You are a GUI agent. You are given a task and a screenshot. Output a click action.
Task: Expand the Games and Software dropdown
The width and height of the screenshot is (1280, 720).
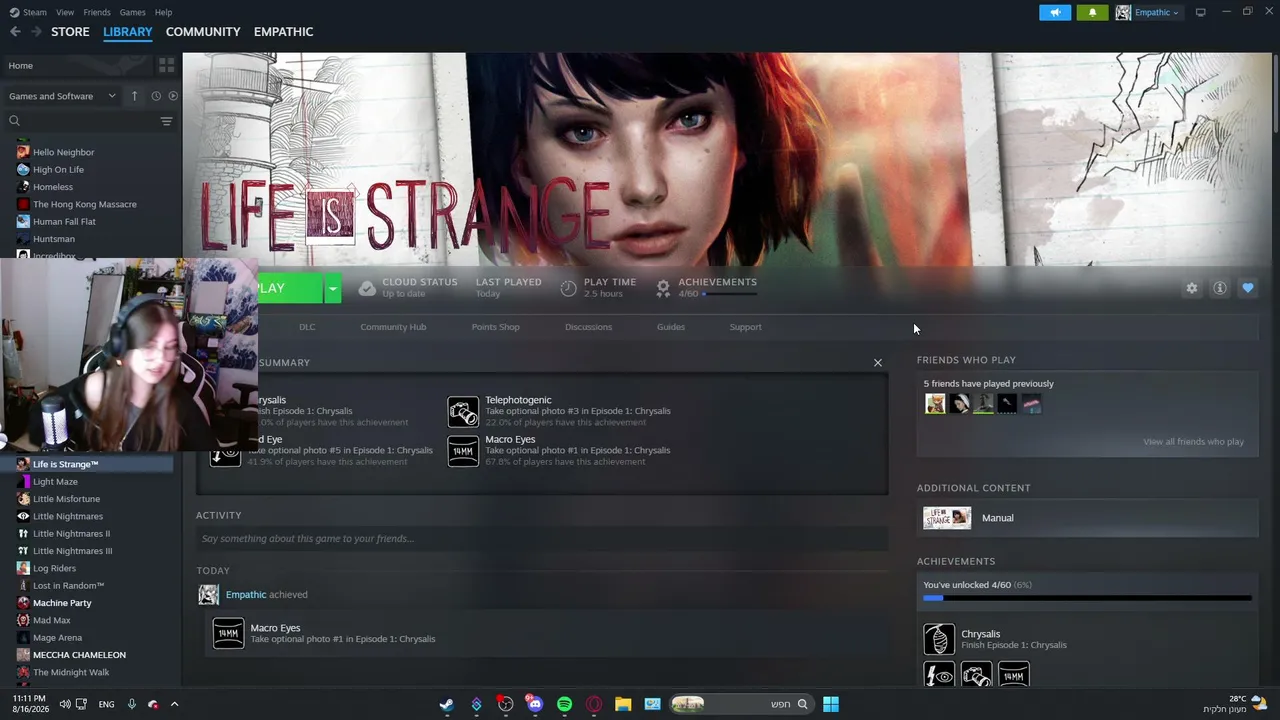pos(62,96)
